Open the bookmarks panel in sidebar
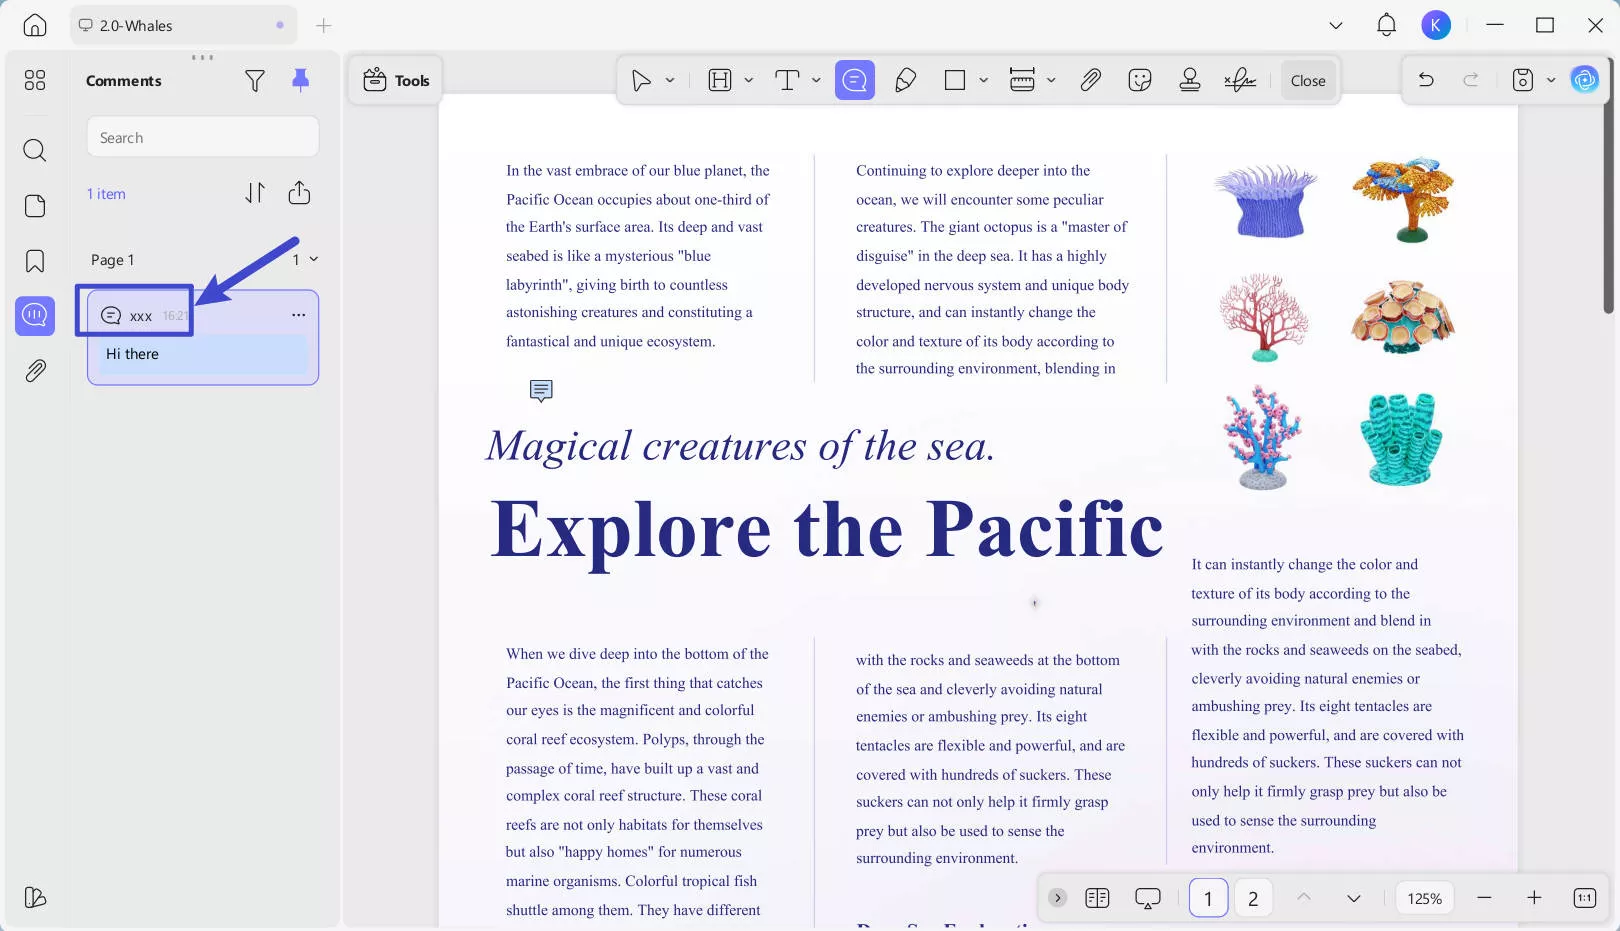Viewport: 1620px width, 931px height. (35, 261)
